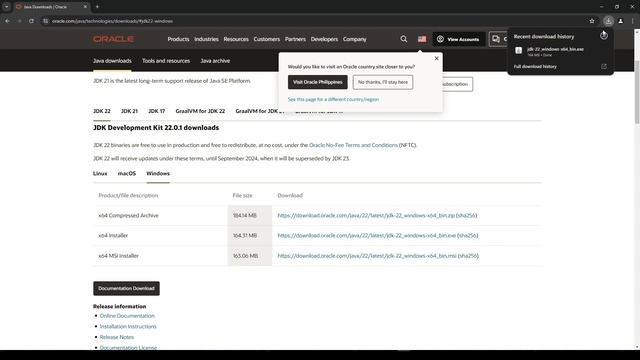Switch to the JDK 22 tab
The width and height of the screenshot is (640, 360).
pyautogui.click(x=102, y=111)
